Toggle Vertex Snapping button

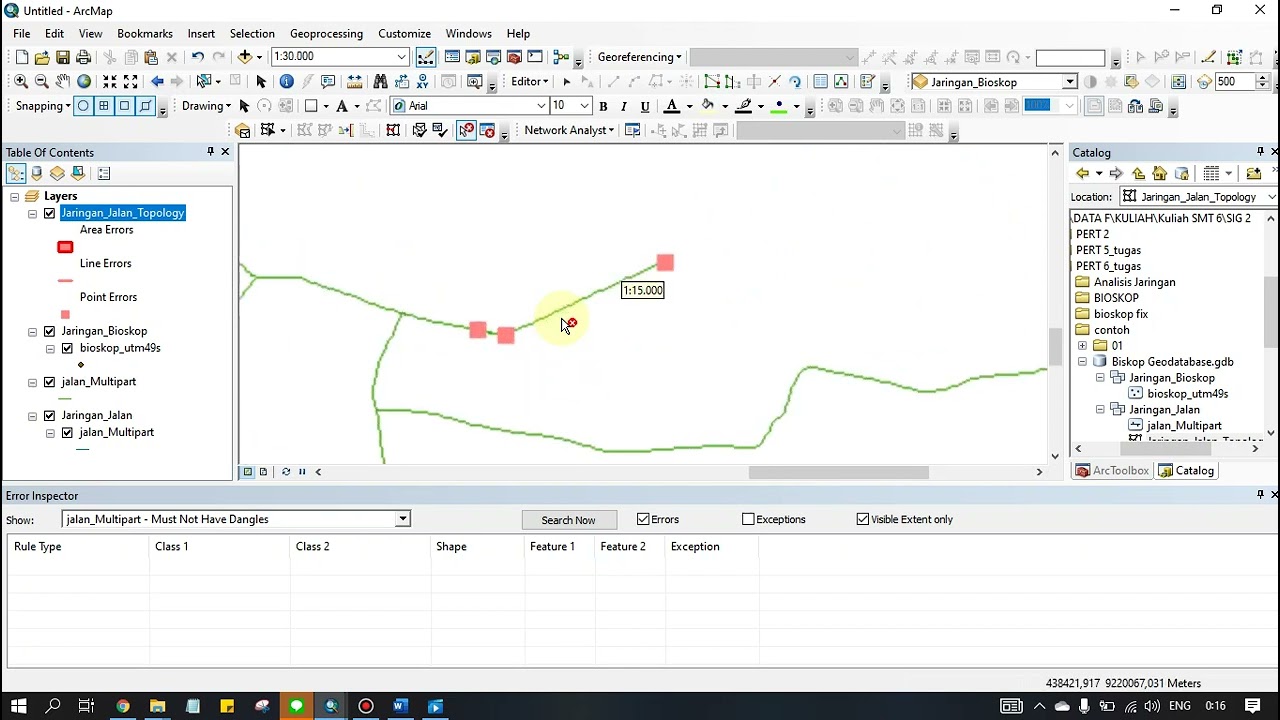click(125, 106)
